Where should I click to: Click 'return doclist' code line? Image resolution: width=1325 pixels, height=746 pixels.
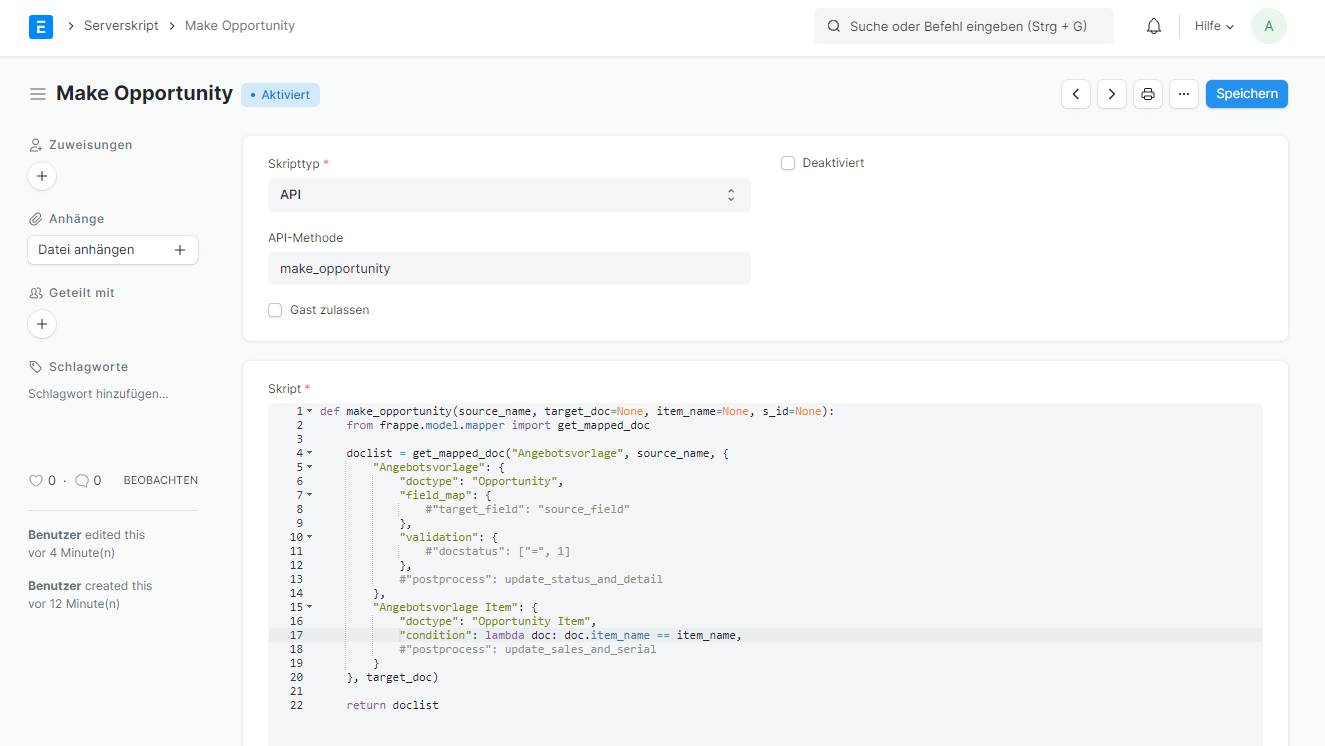point(392,705)
